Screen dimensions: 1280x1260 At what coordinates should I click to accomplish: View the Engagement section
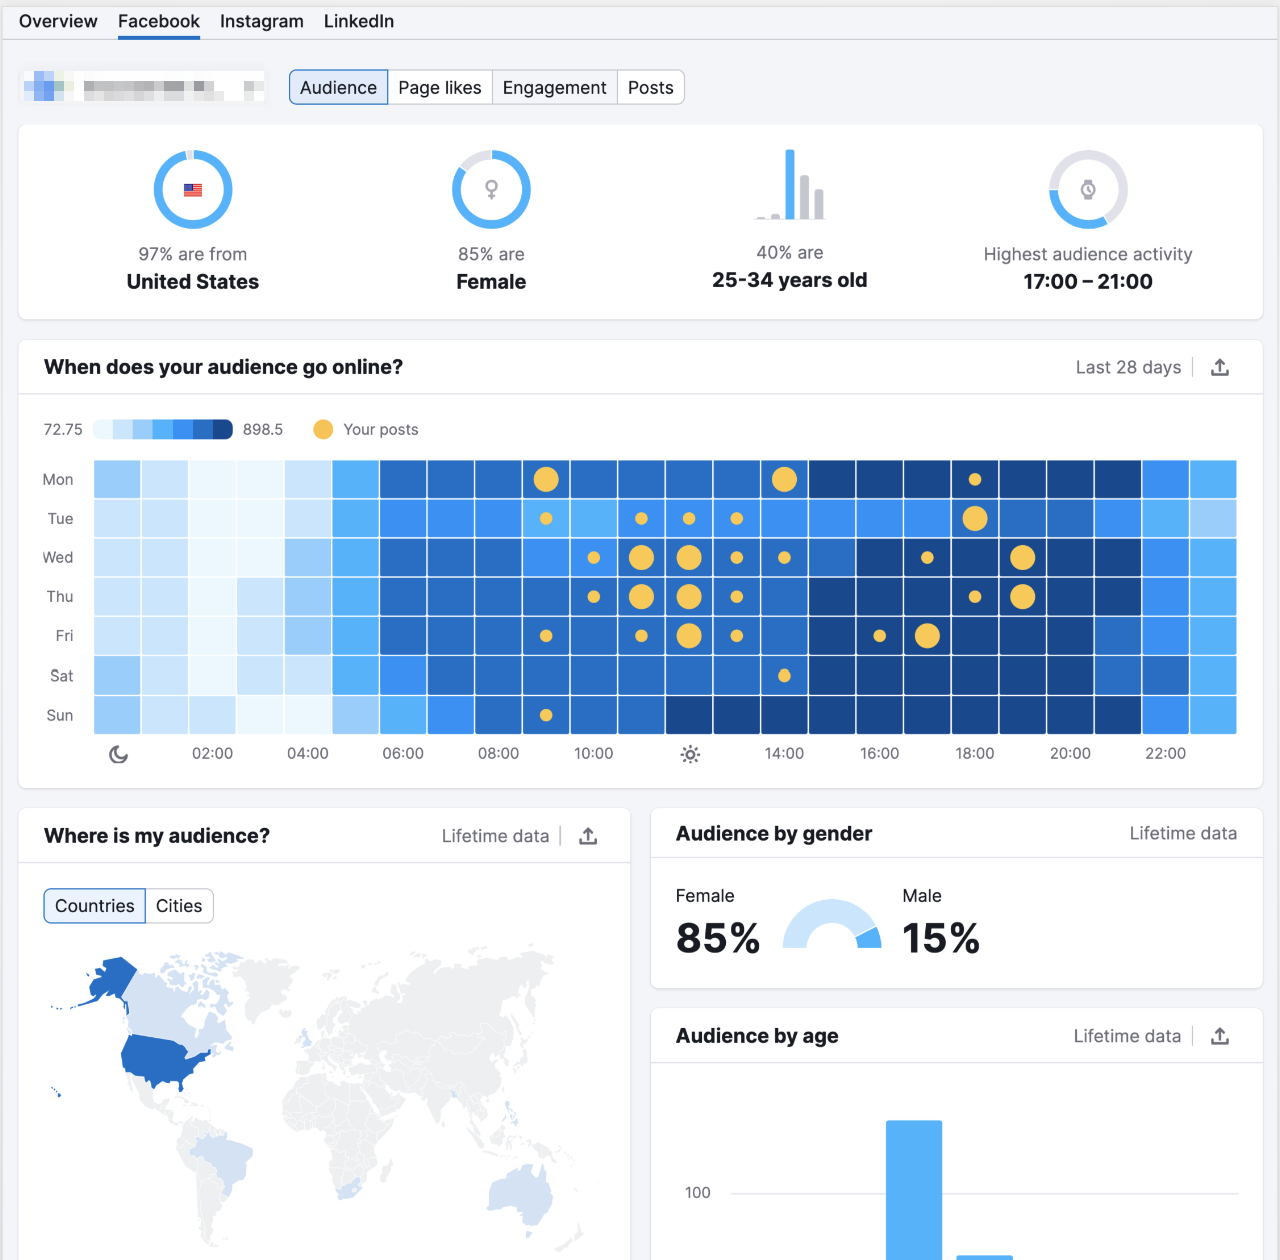pyautogui.click(x=554, y=87)
